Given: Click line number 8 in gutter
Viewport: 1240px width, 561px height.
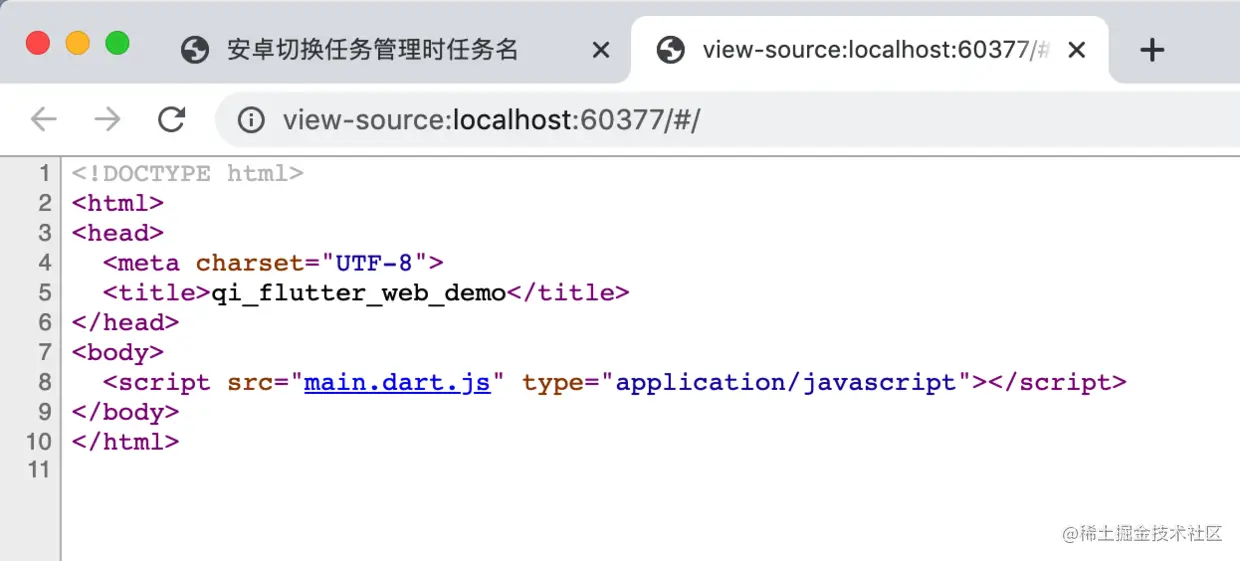Looking at the screenshot, I should pos(44,383).
